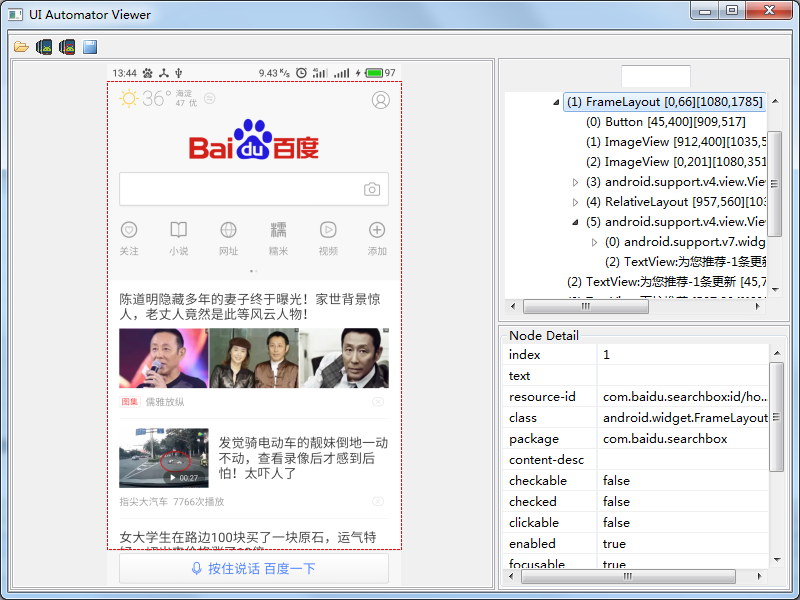Click the Node Detail up scroll arrow

[x=777, y=353]
